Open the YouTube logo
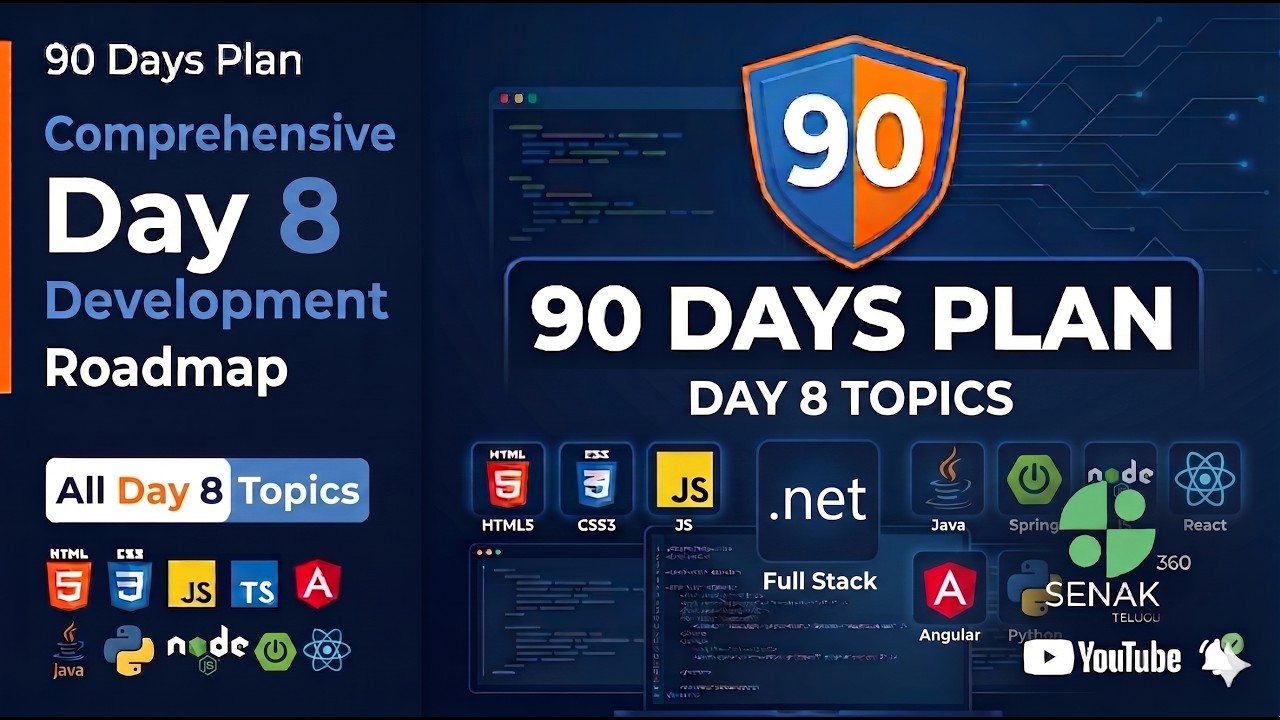Screen dimensions: 1280x720 click(x=1103, y=658)
